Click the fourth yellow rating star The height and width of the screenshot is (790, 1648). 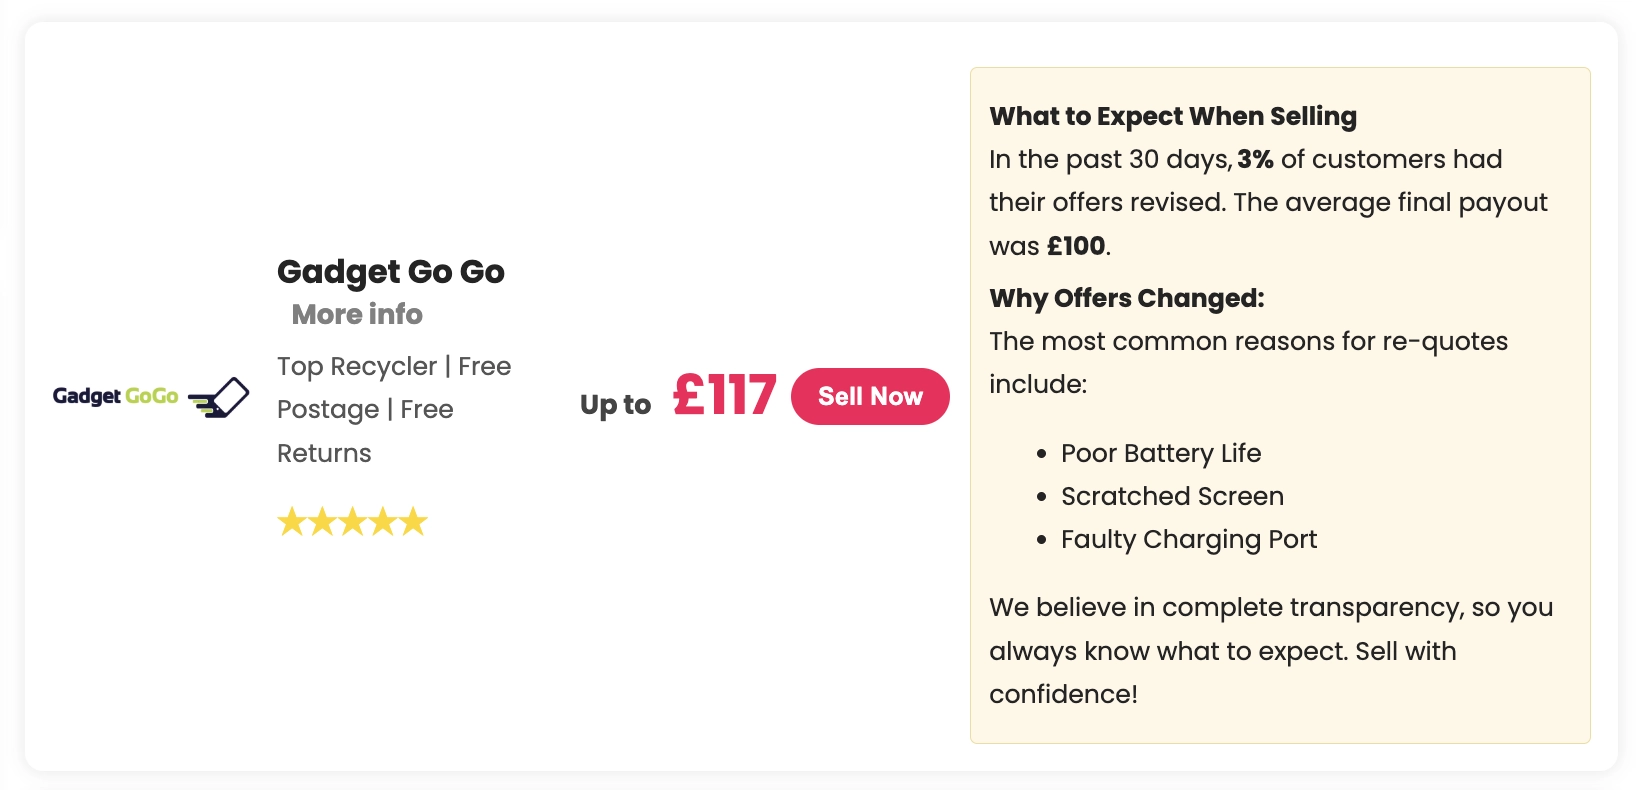(x=383, y=522)
